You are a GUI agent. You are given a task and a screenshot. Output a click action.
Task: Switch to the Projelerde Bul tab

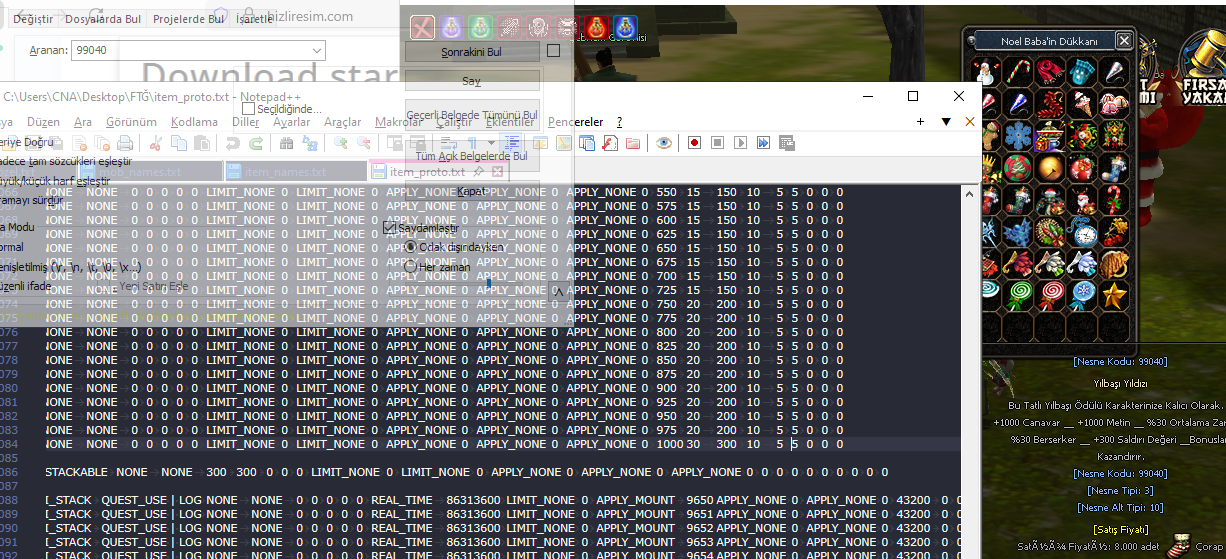188,19
